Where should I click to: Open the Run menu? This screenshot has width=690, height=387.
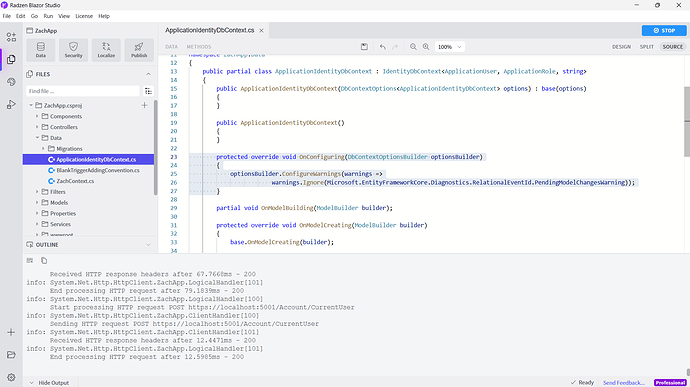click(48, 16)
